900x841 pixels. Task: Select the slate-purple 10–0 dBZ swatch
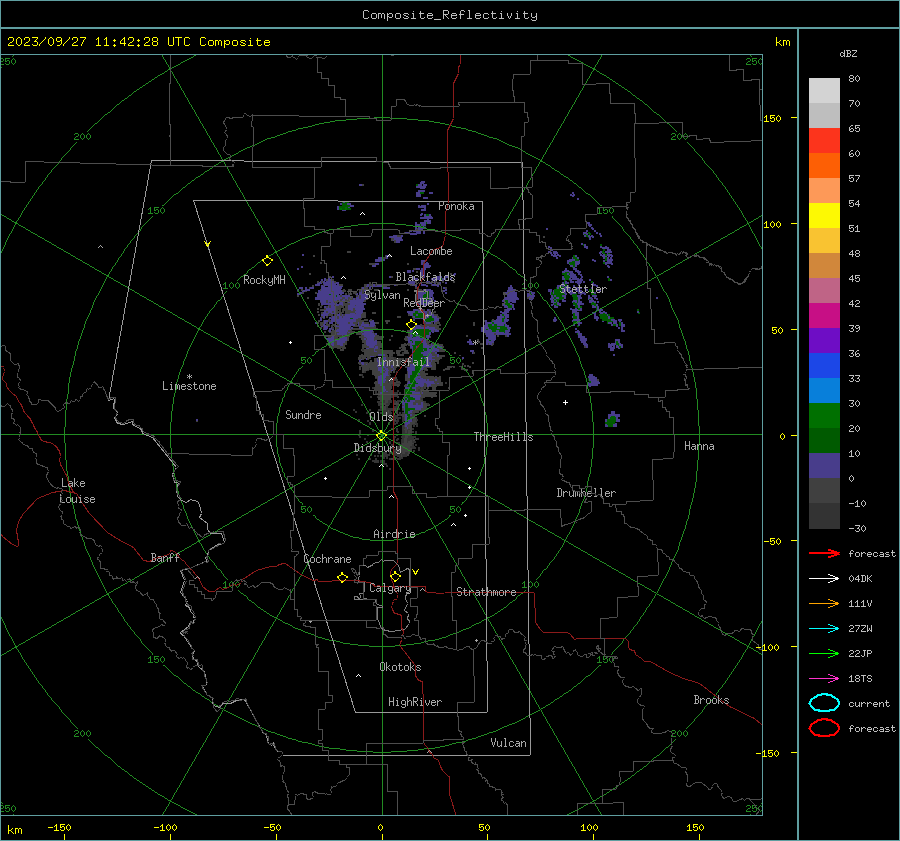[x=824, y=466]
